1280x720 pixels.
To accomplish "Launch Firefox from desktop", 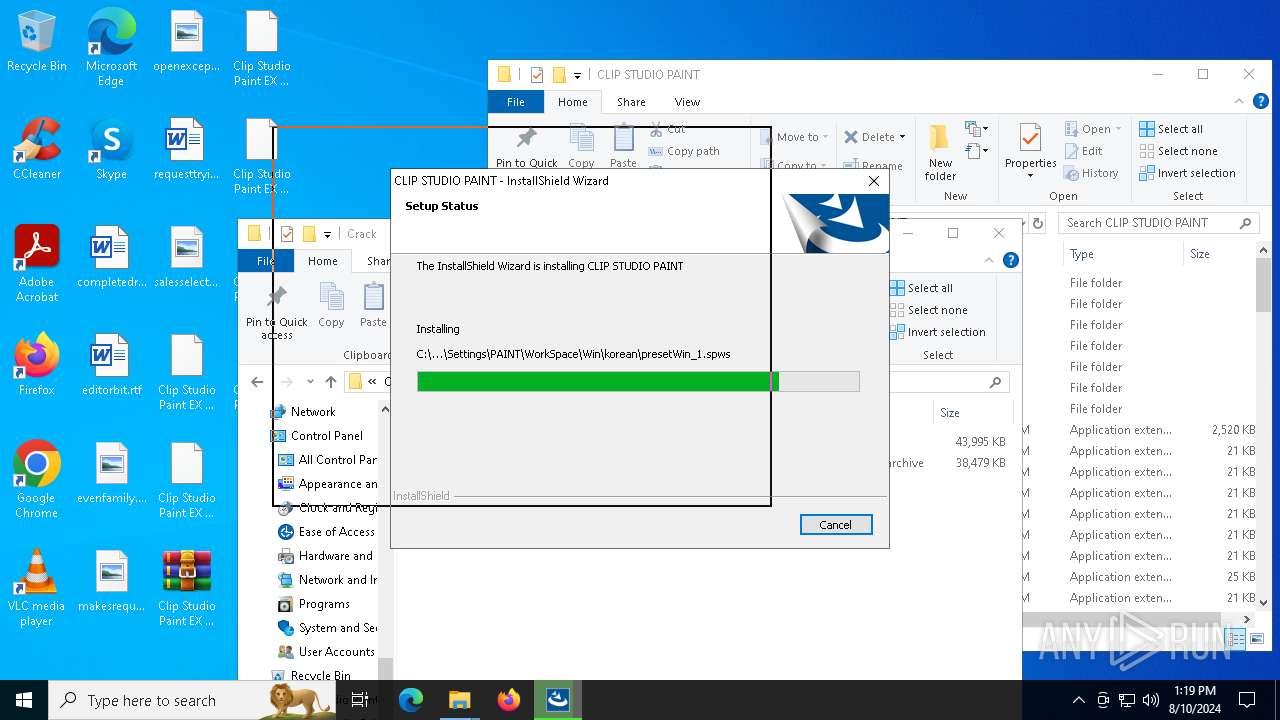I will 37,364.
